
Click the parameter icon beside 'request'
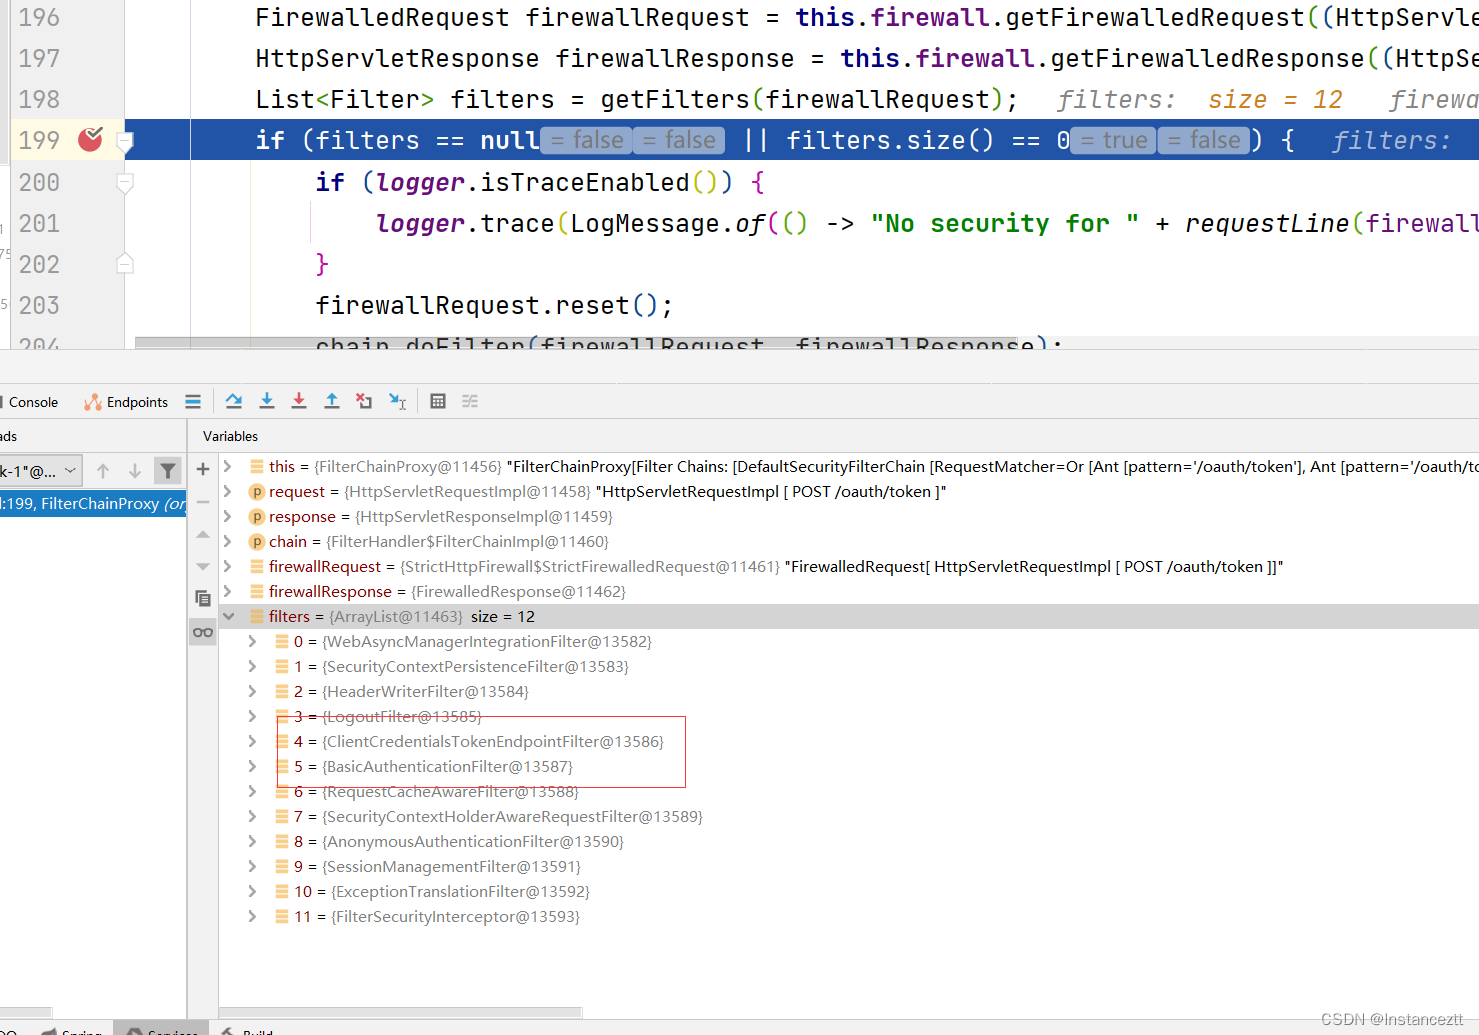pyautogui.click(x=257, y=491)
